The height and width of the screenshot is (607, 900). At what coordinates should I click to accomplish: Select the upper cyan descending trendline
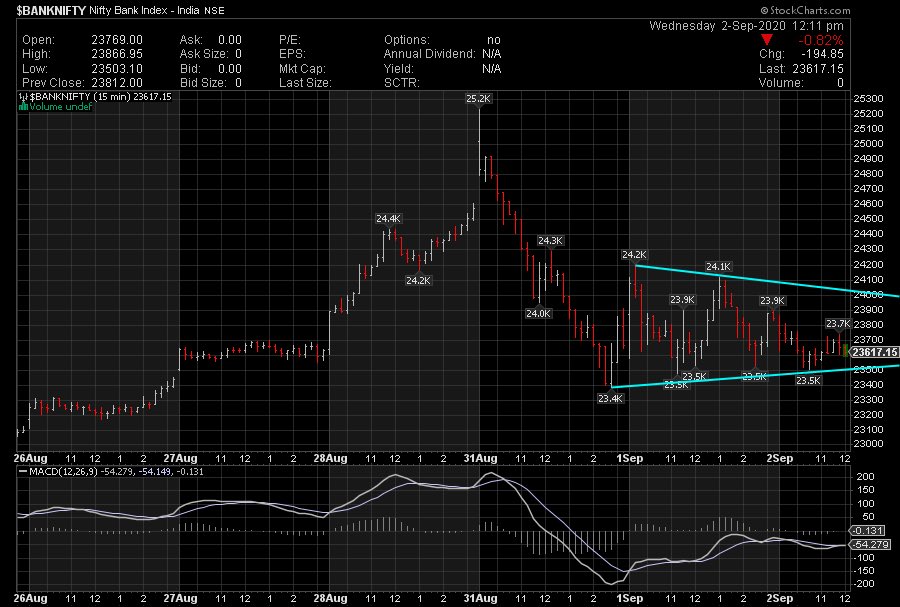(766, 281)
